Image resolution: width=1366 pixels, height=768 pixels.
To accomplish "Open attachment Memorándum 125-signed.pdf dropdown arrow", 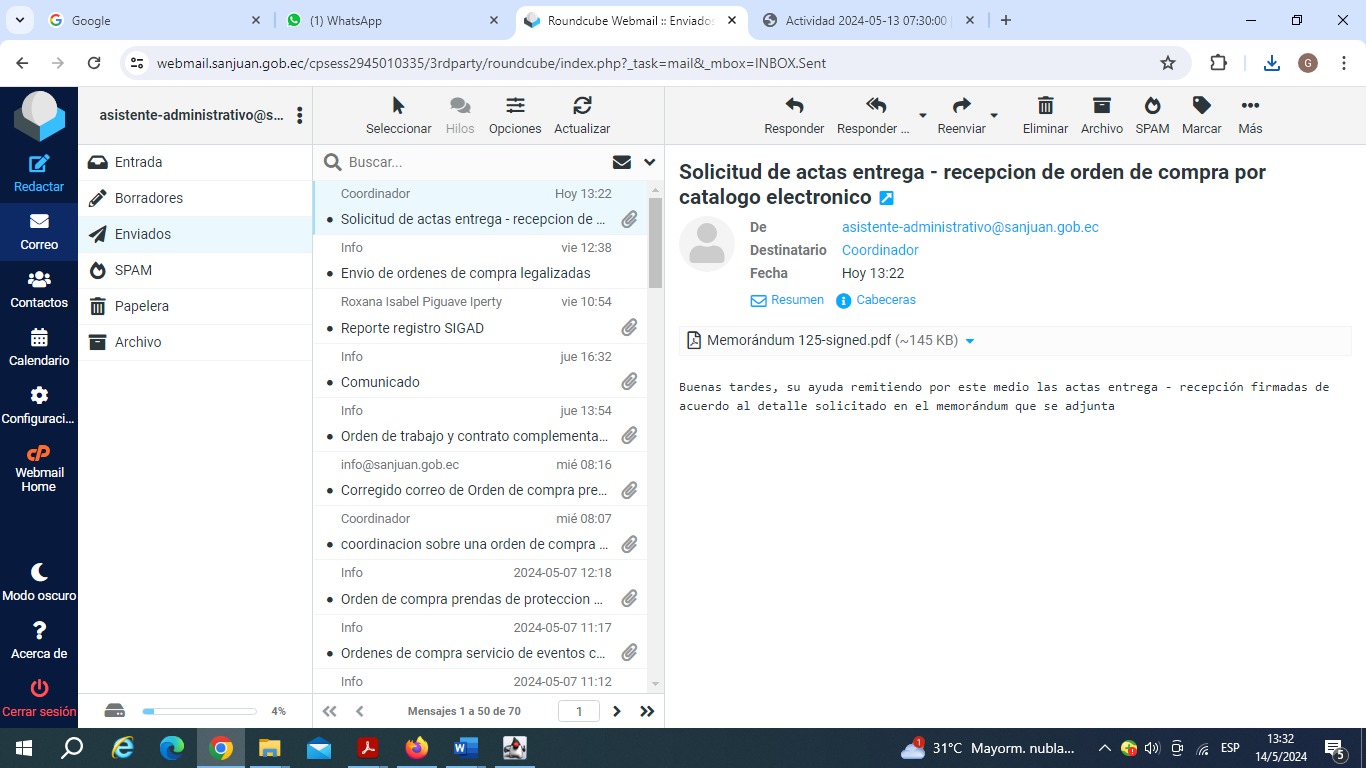I will [x=970, y=341].
